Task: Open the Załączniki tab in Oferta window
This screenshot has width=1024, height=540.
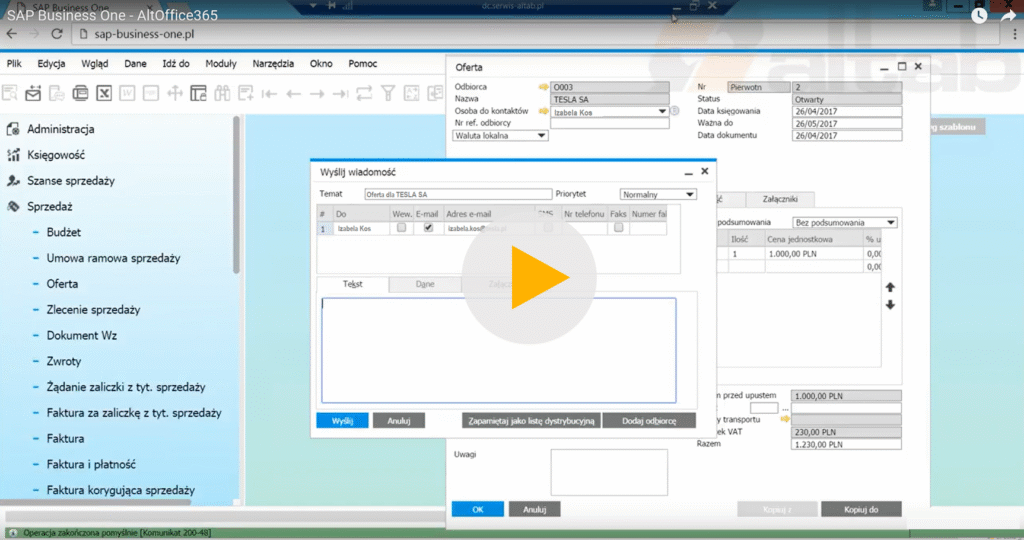Action: (x=780, y=199)
